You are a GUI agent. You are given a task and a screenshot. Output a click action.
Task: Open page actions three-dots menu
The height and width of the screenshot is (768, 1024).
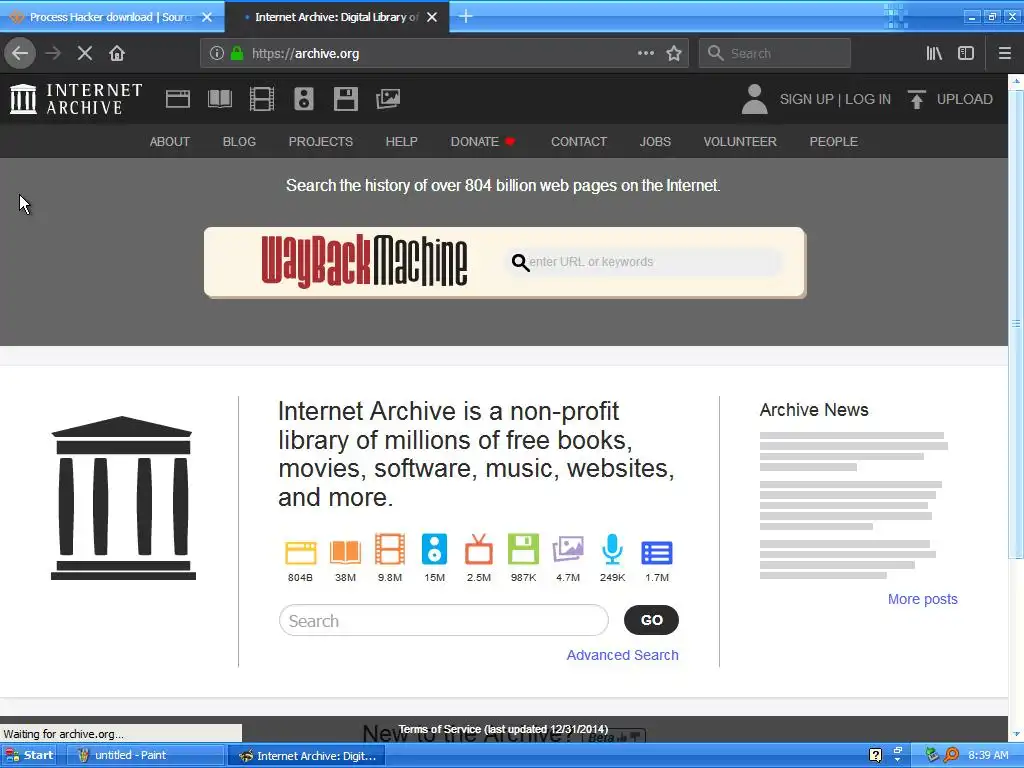click(646, 53)
